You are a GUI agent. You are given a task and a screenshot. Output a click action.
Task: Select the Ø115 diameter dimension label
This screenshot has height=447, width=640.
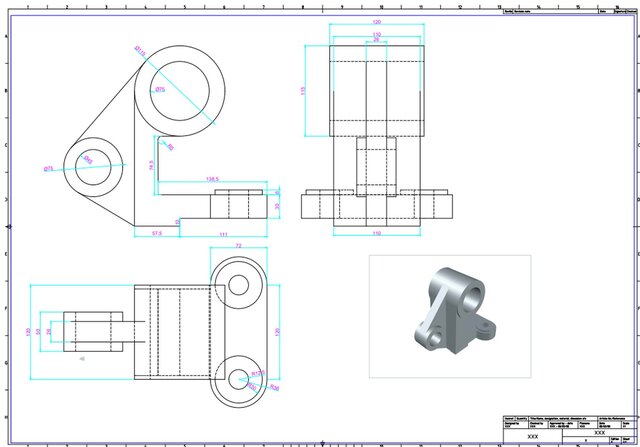click(140, 51)
